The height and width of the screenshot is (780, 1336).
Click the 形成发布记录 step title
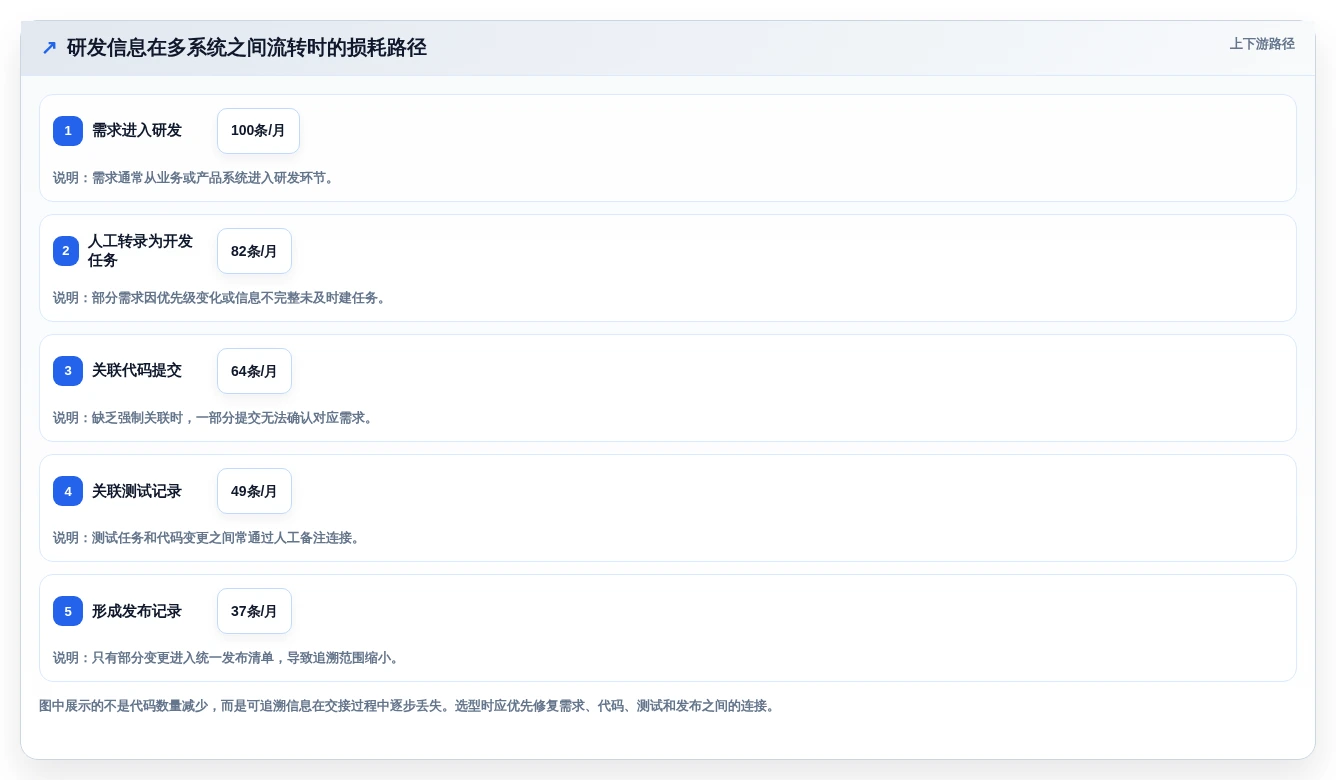point(137,611)
